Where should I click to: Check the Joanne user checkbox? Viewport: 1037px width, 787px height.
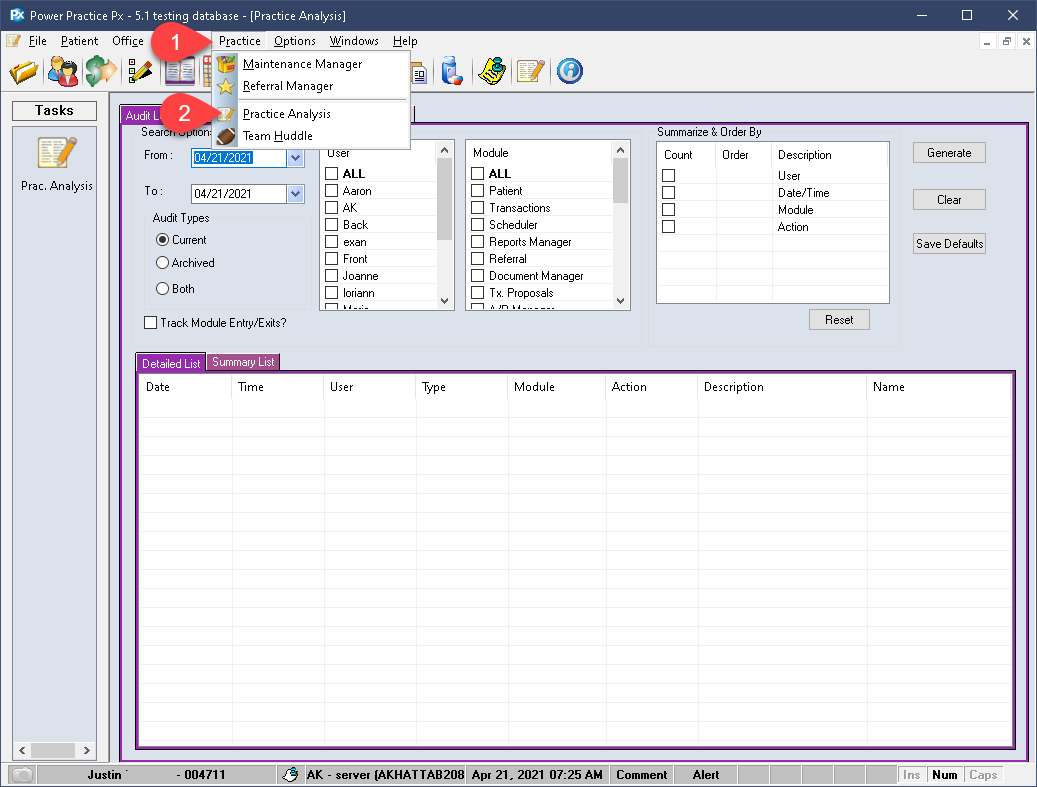point(332,276)
